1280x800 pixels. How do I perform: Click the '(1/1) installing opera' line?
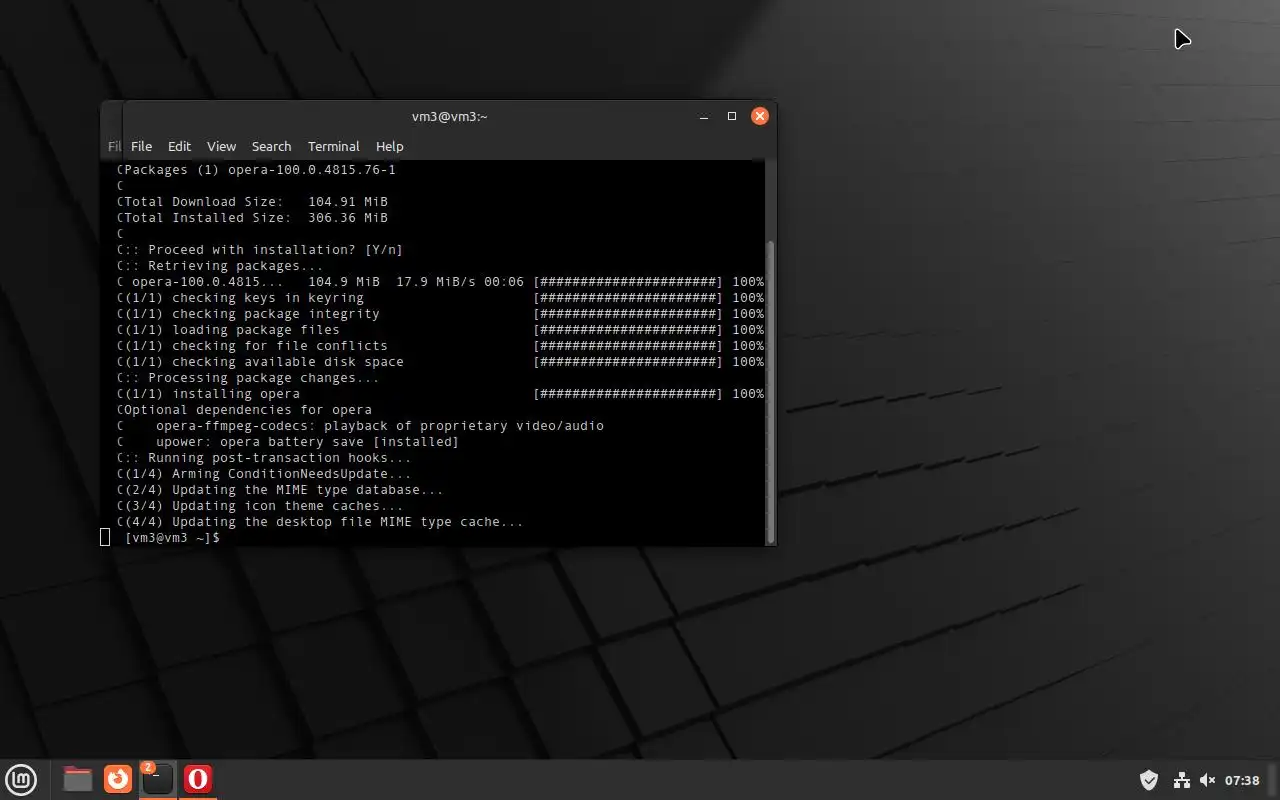tap(444, 394)
